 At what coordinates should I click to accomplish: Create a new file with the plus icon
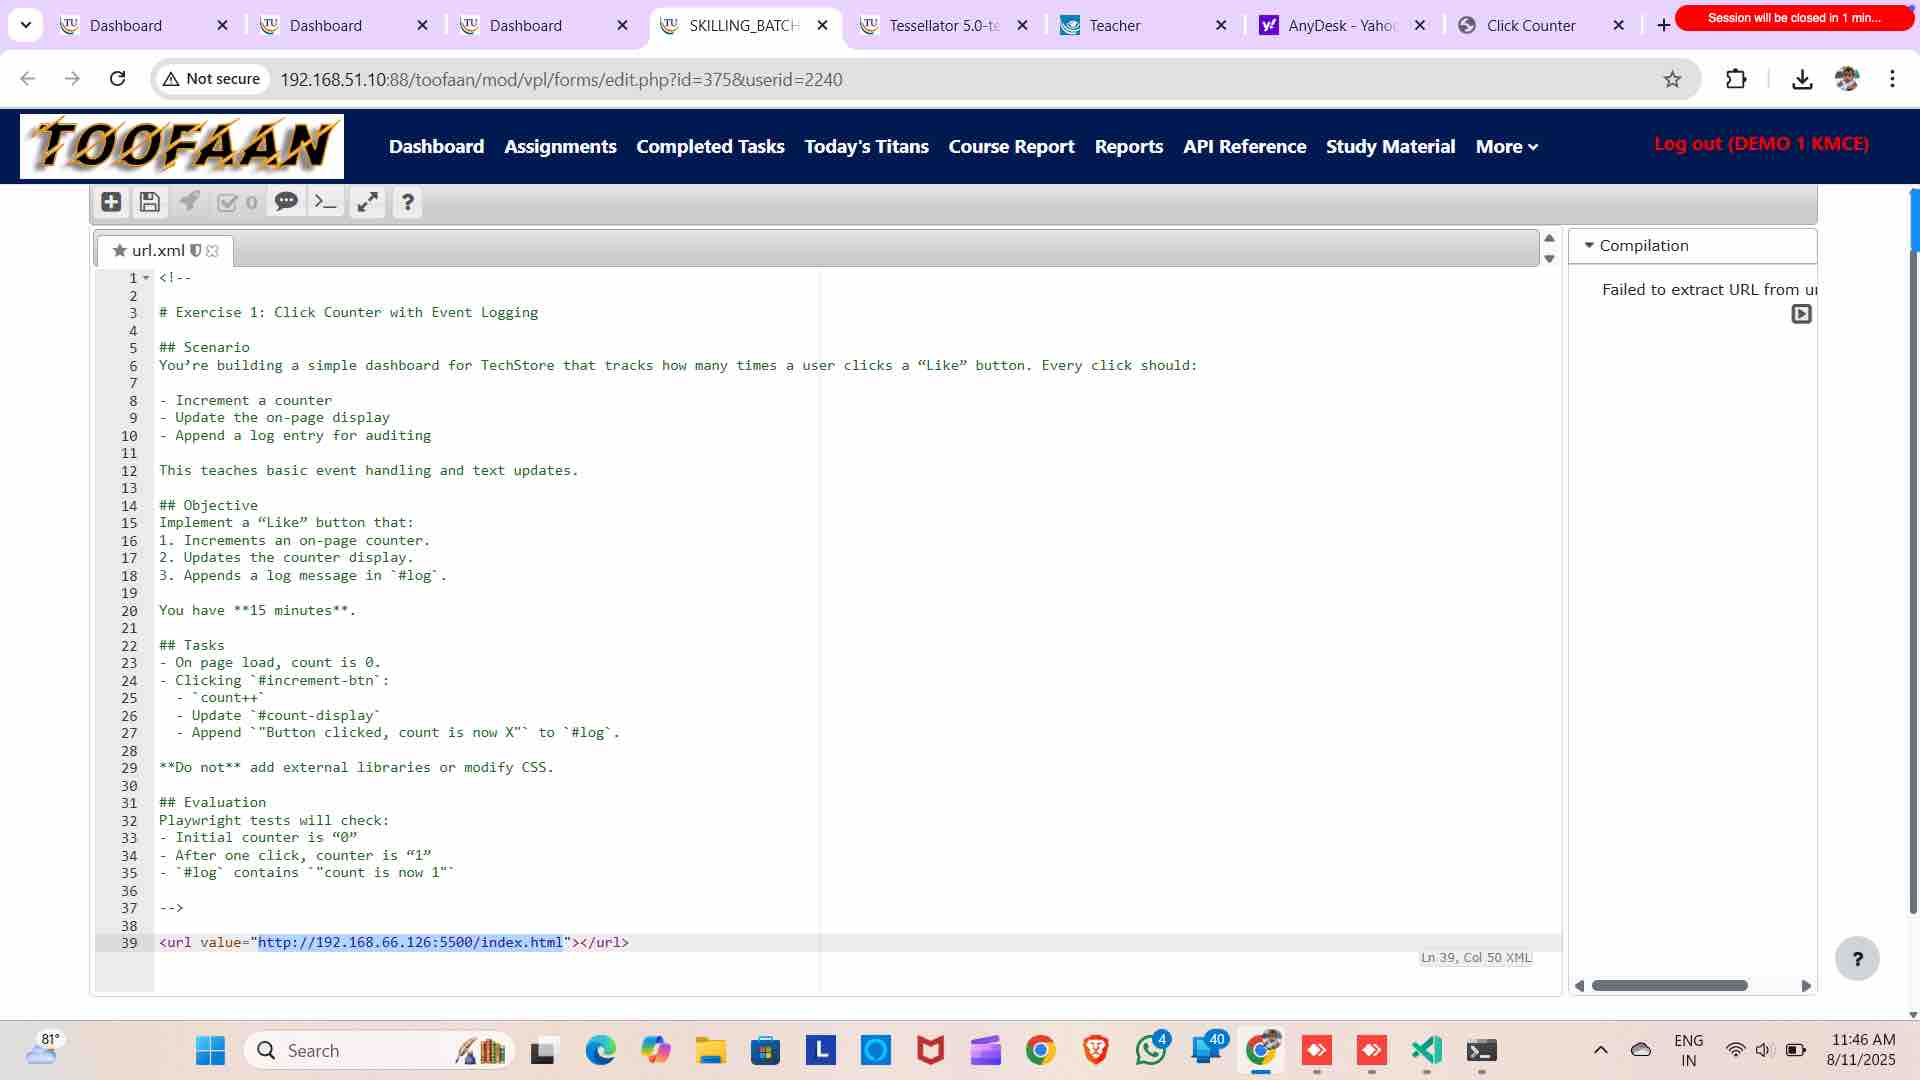coord(110,202)
